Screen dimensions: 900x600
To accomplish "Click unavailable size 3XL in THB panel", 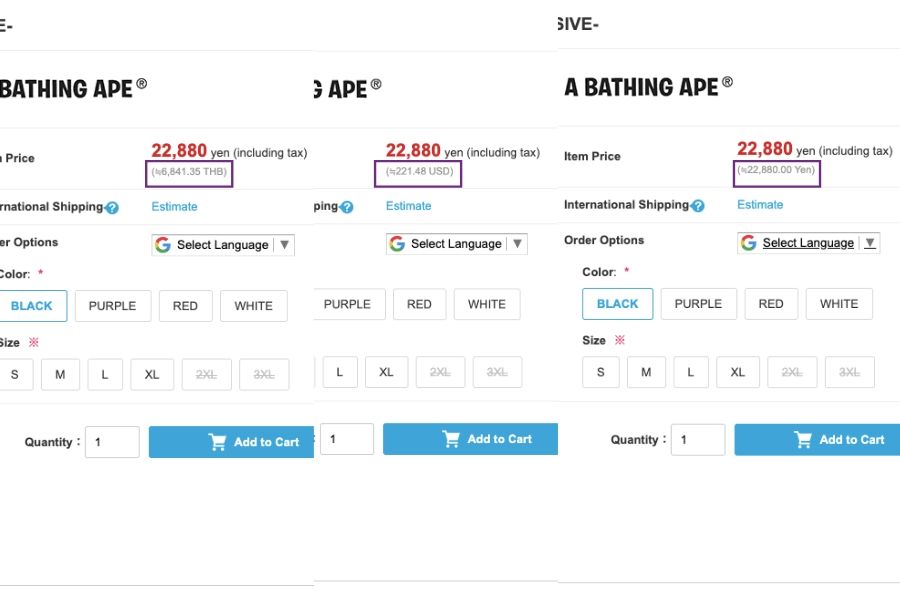I will [264, 375].
